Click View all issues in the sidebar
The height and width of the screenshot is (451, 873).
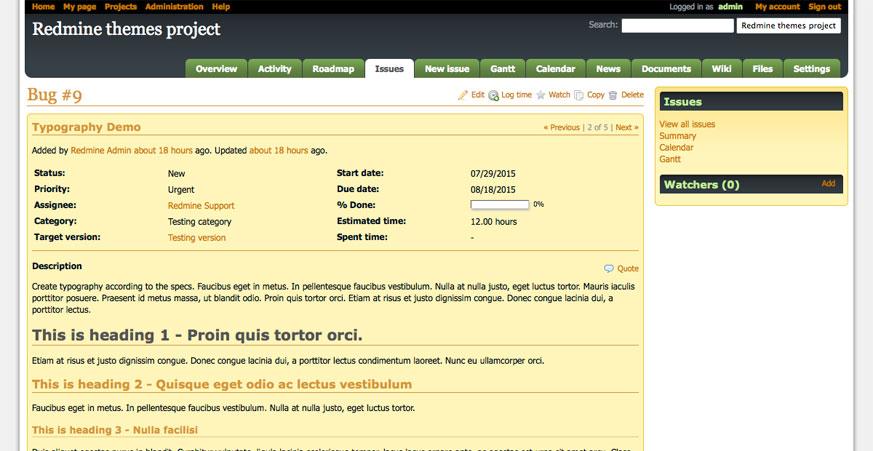click(x=687, y=124)
